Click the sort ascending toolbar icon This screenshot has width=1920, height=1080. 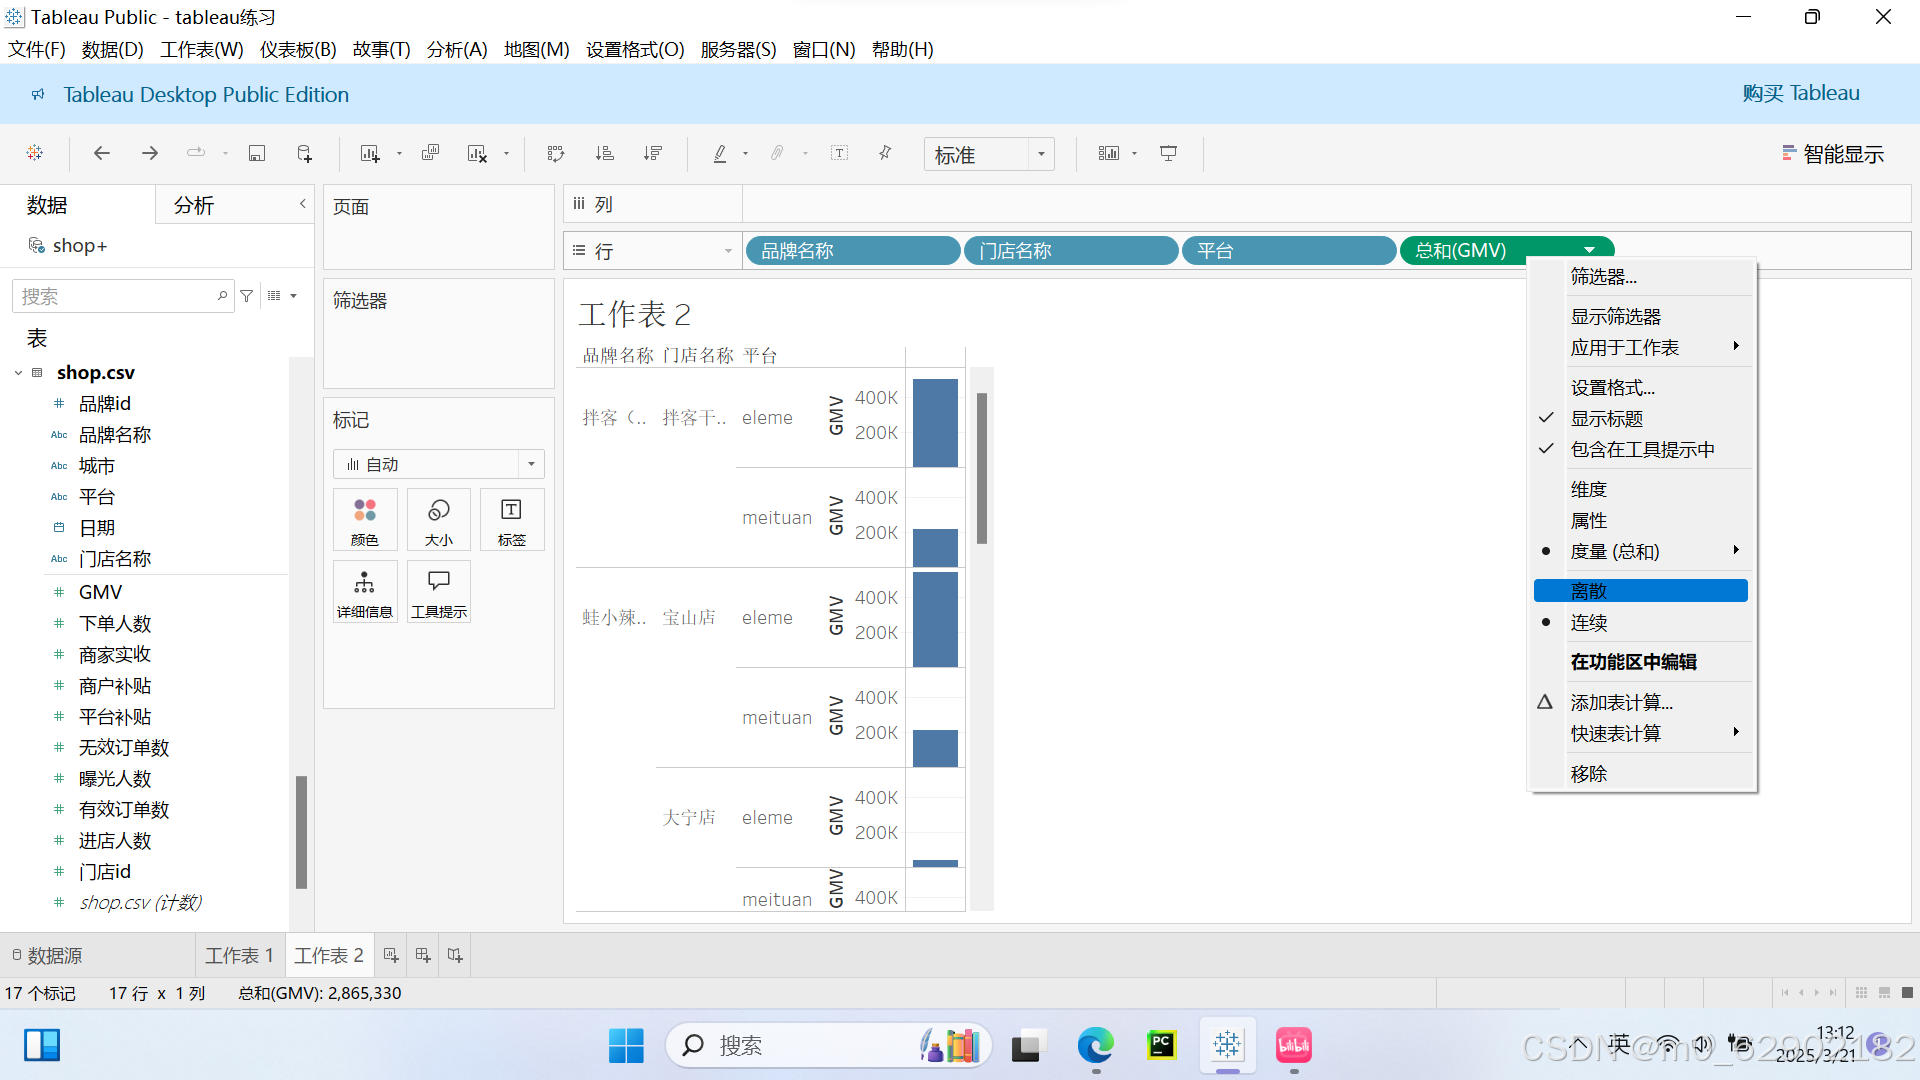tap(604, 153)
